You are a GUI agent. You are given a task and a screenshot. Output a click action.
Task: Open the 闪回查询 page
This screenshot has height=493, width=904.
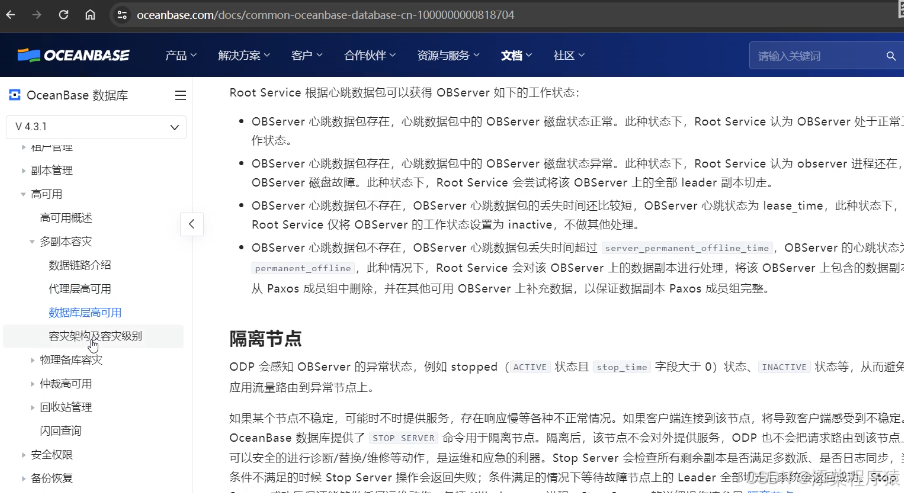61,431
